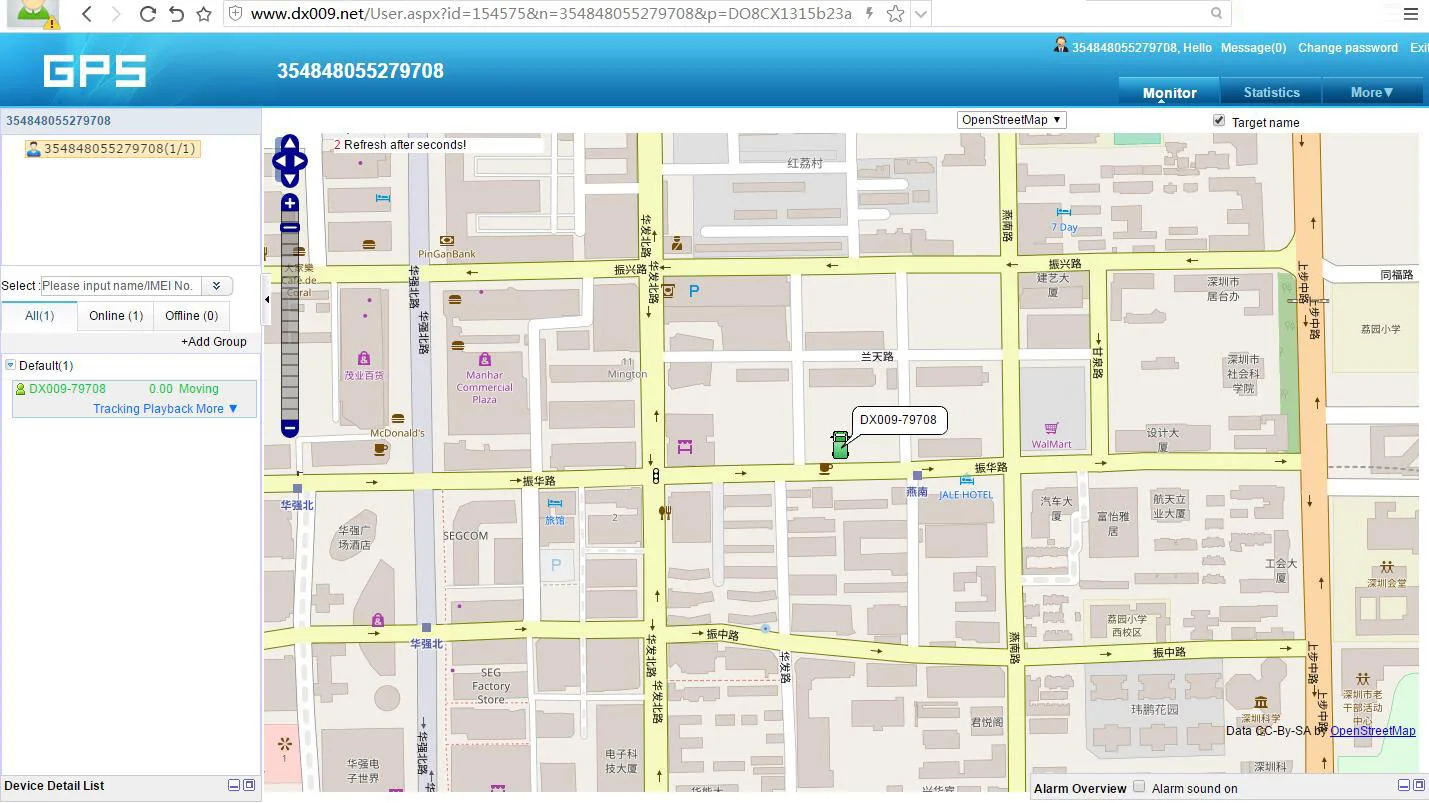
Task: Click the Moving status text
Action: tap(199, 389)
